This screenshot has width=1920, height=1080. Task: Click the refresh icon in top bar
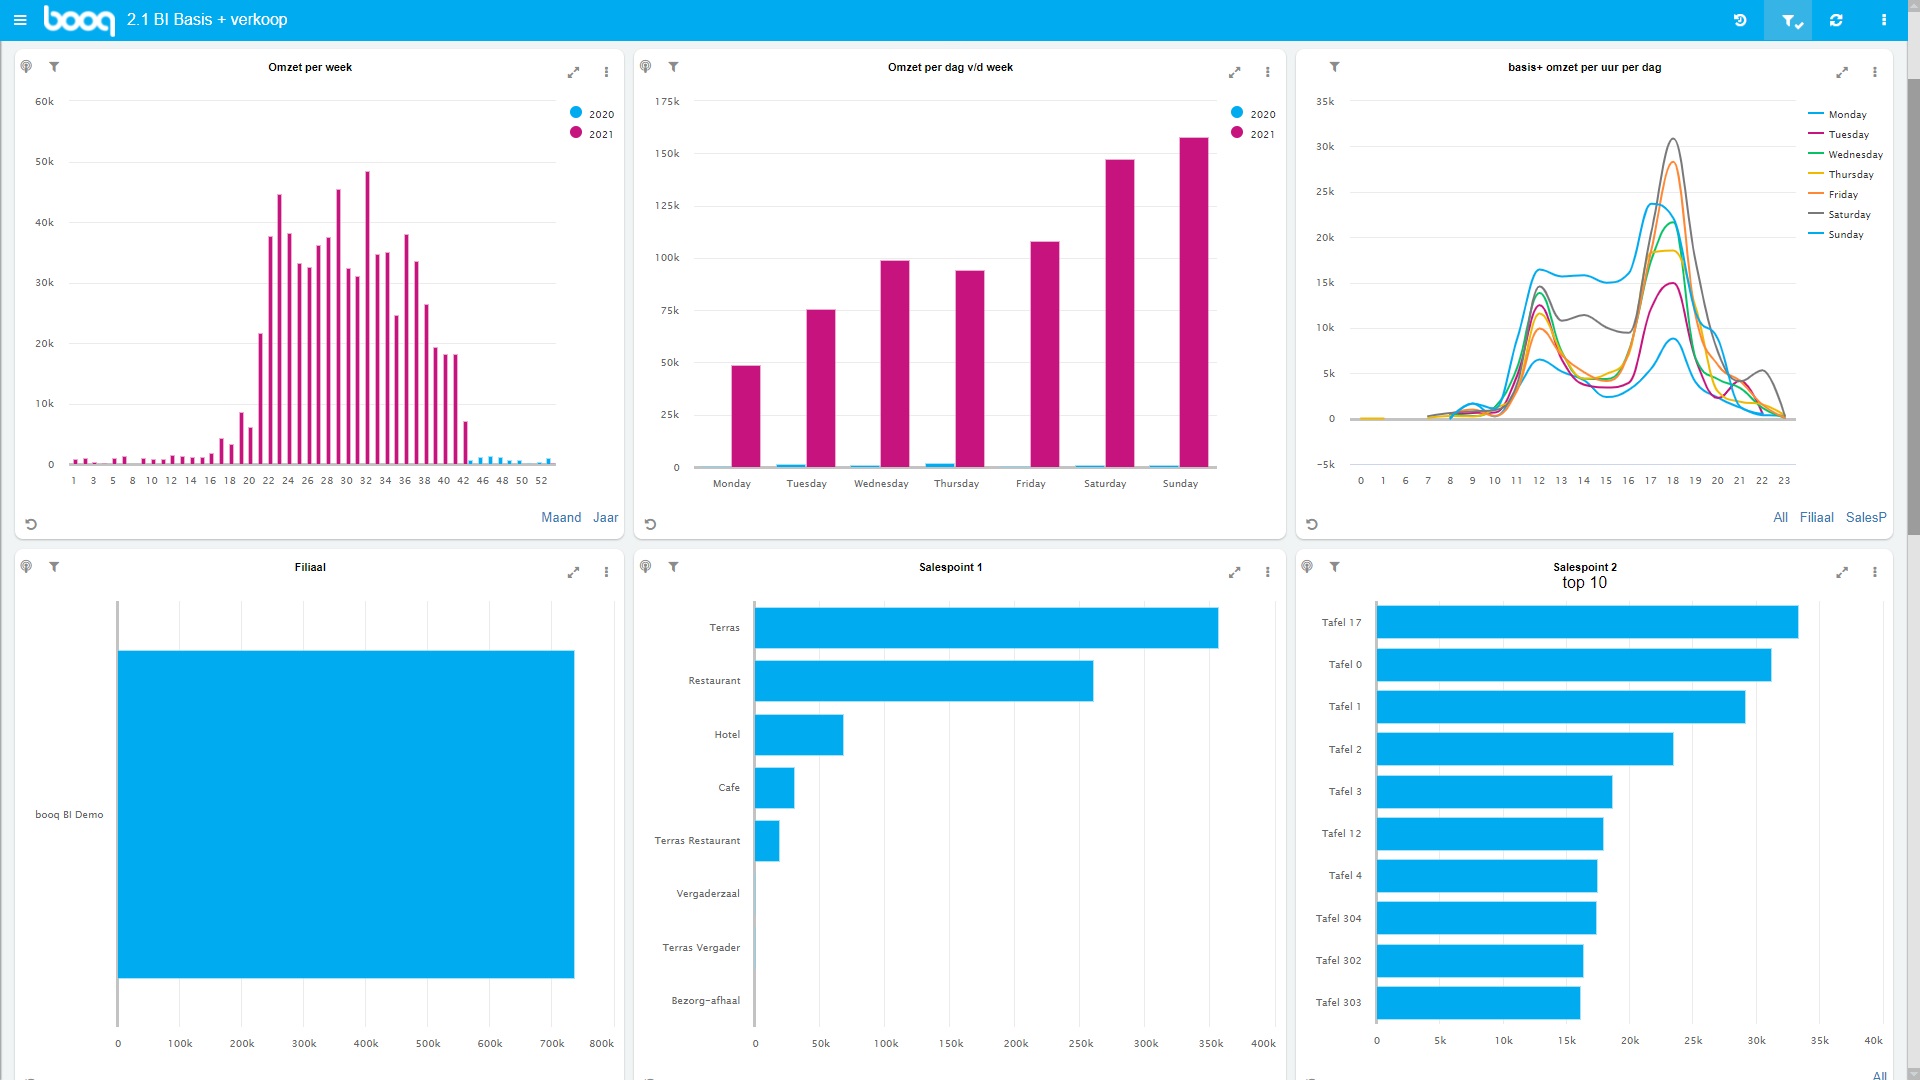tap(1836, 20)
